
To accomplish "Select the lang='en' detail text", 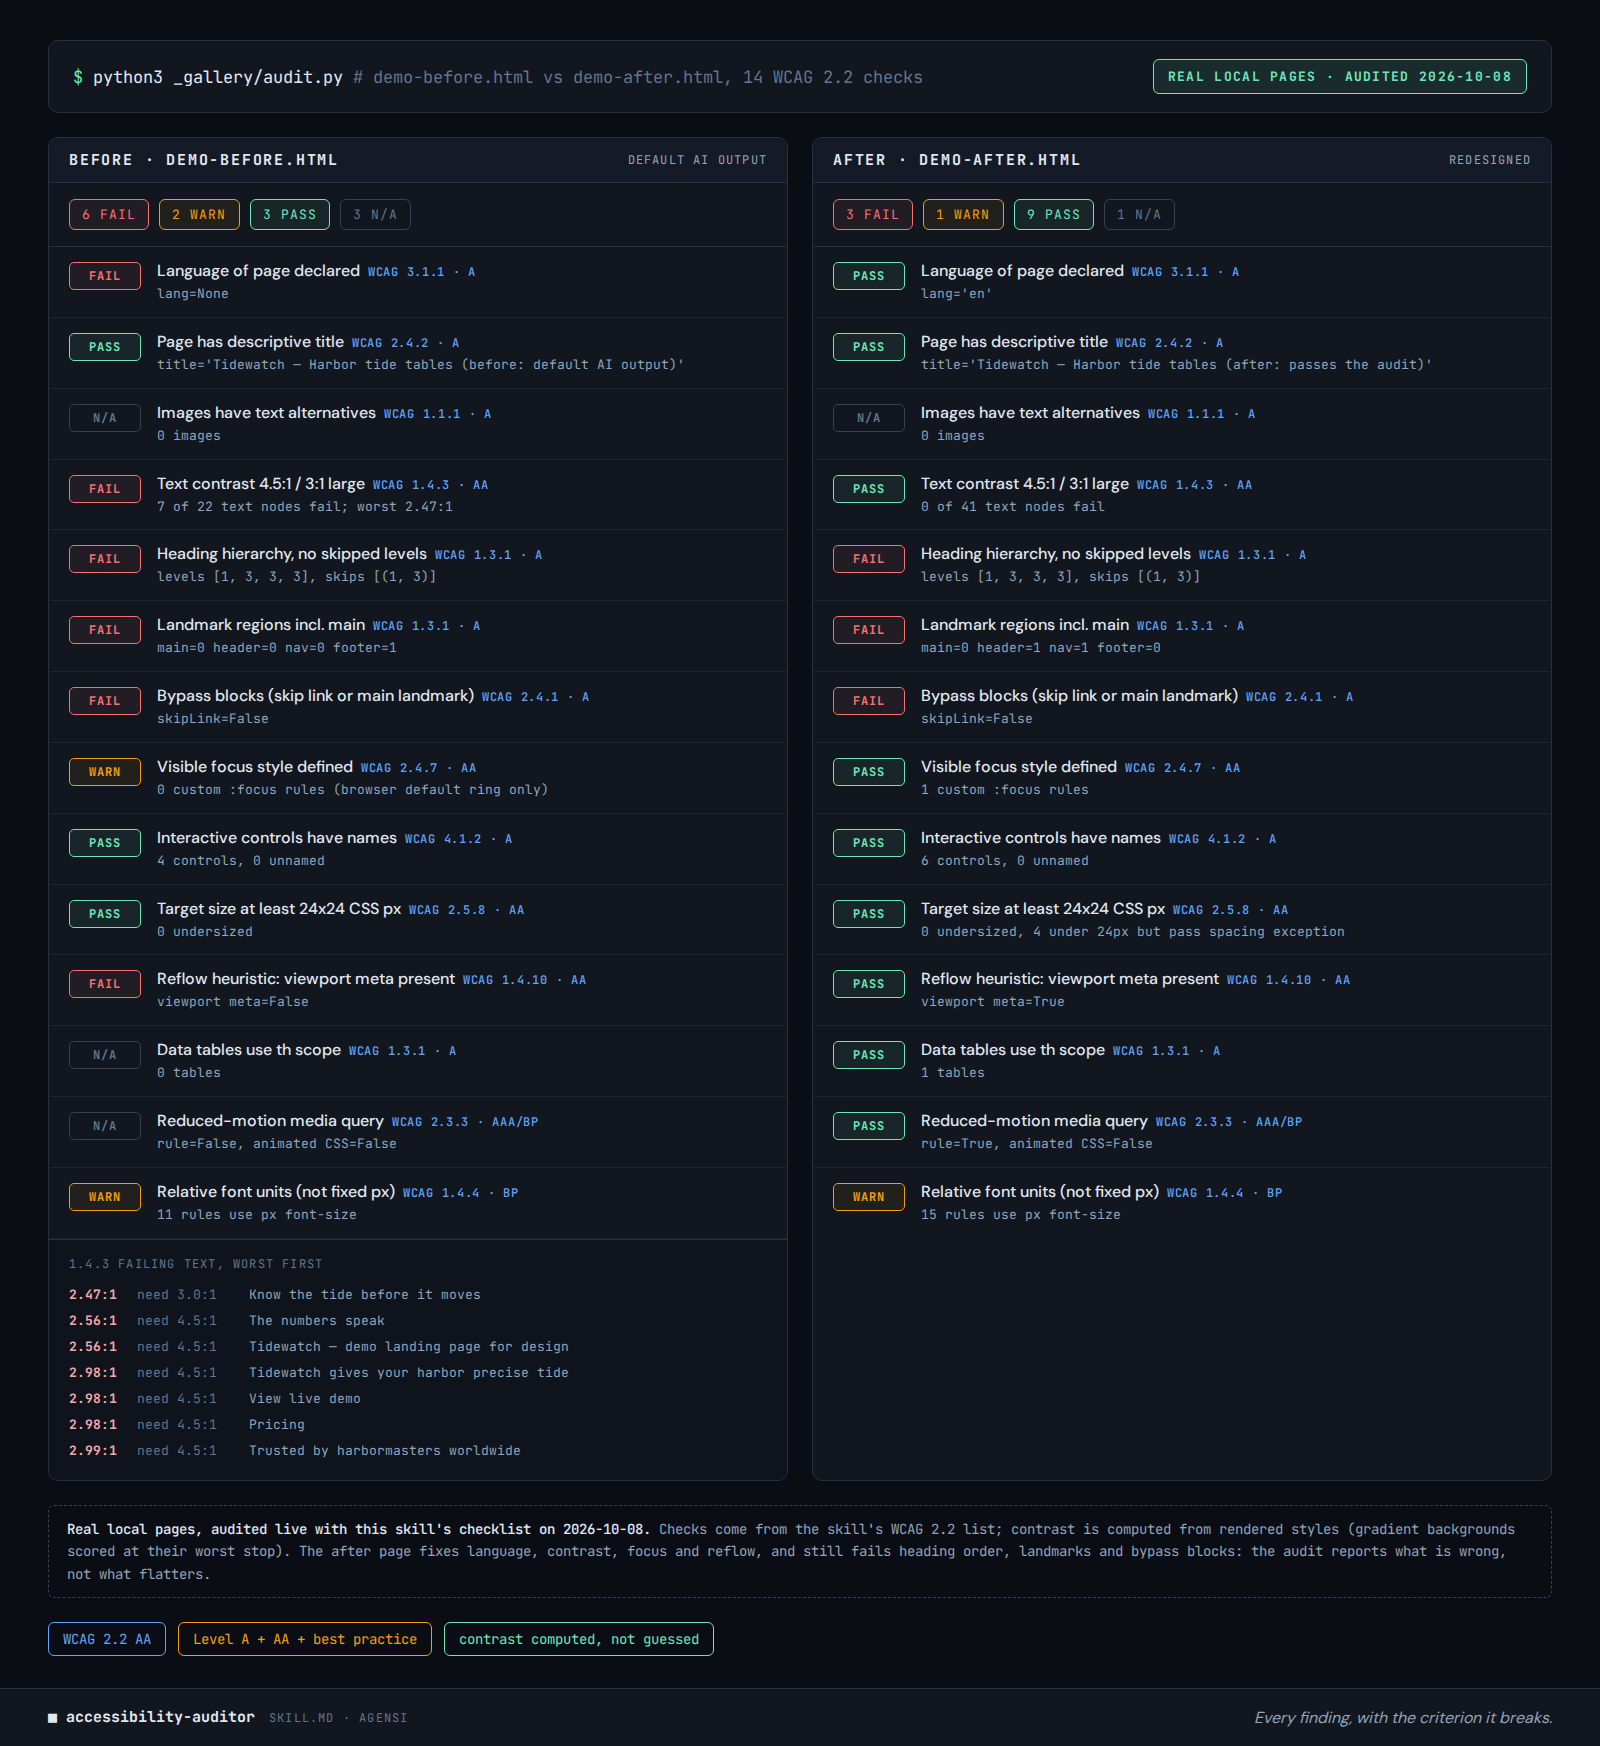I will pos(957,294).
